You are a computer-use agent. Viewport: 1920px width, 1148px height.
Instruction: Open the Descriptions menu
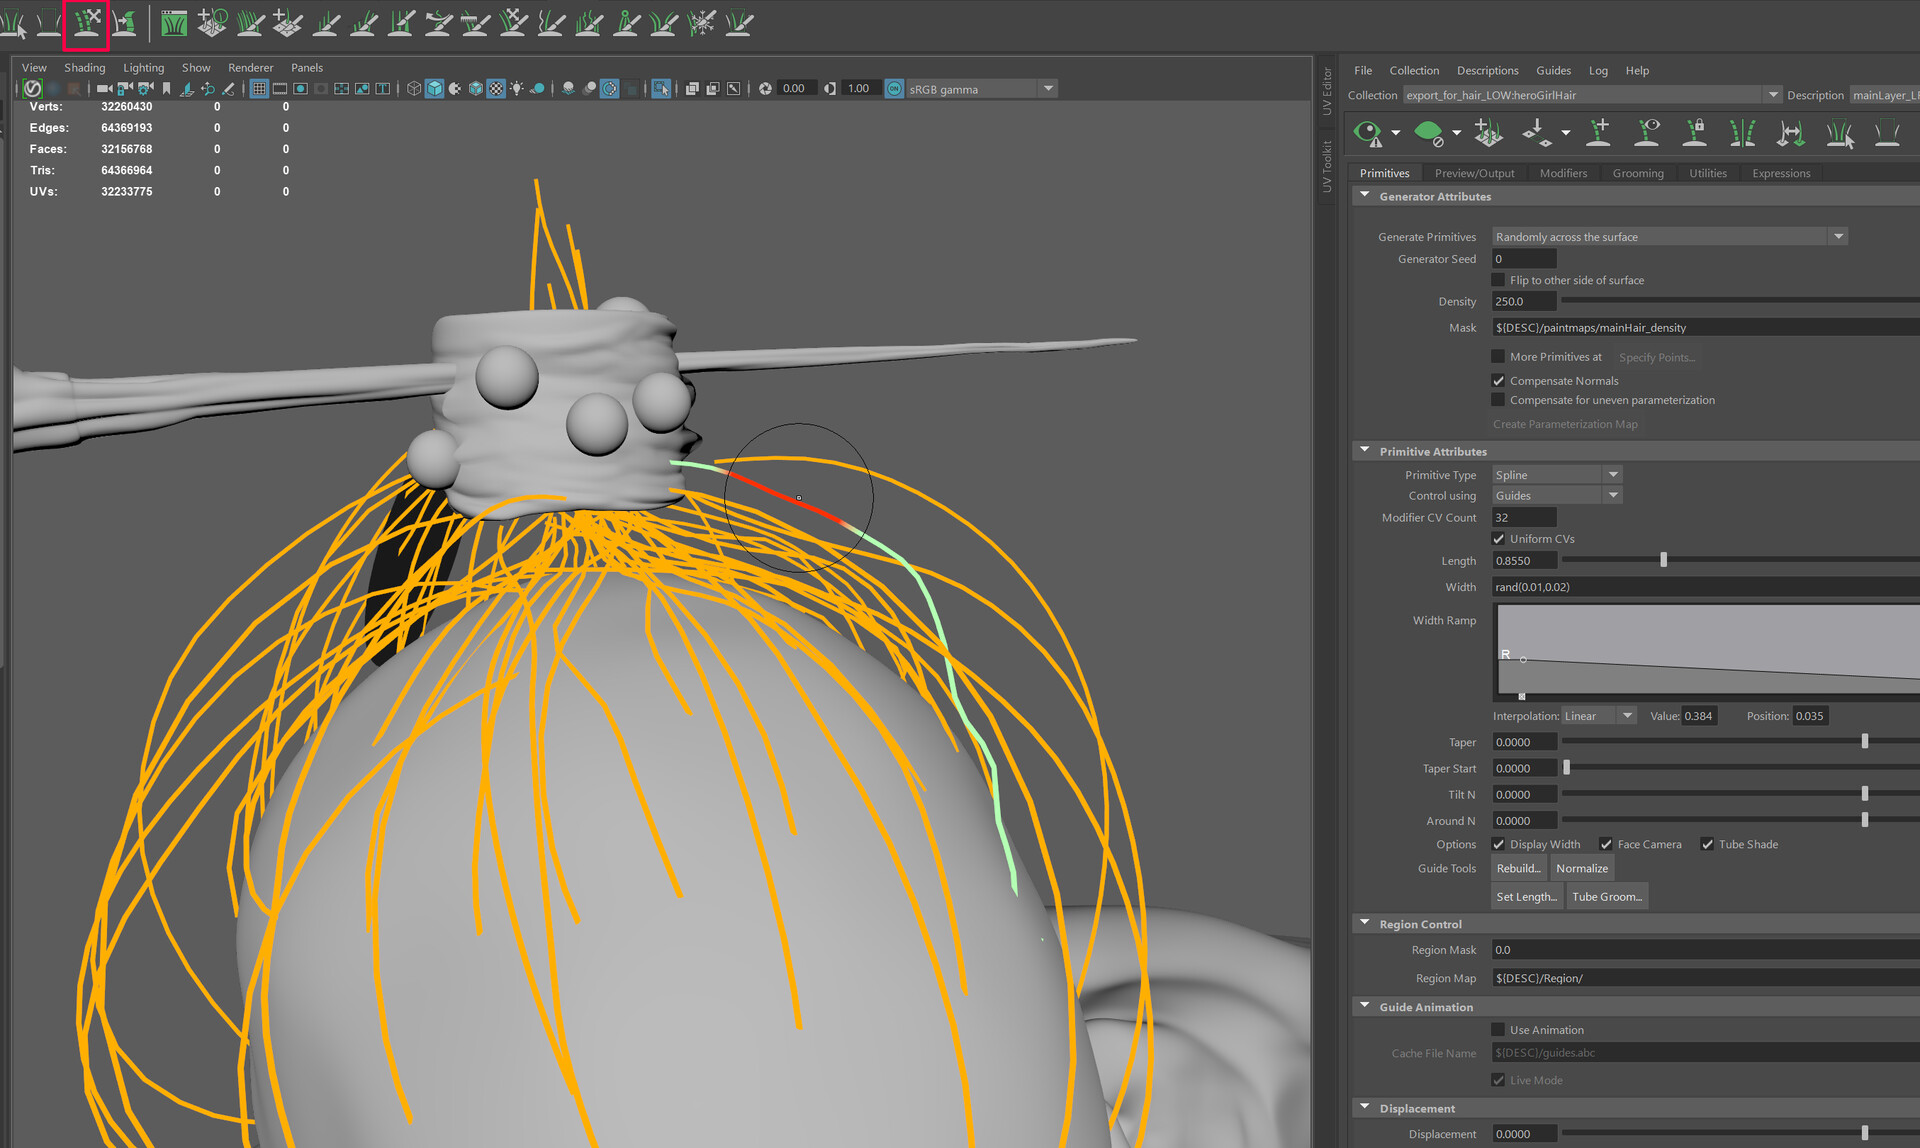(1487, 70)
